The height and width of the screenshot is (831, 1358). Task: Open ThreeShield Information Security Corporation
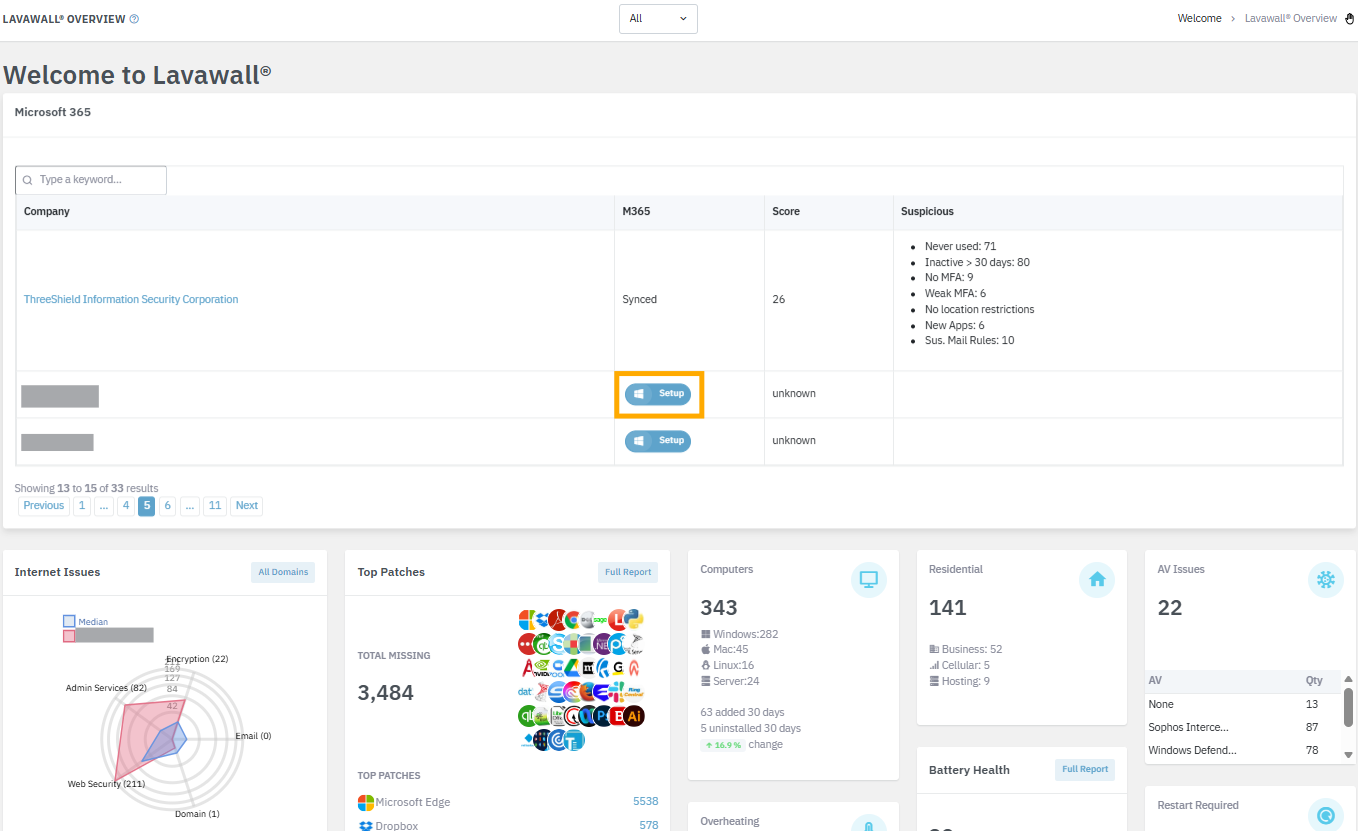[130, 299]
